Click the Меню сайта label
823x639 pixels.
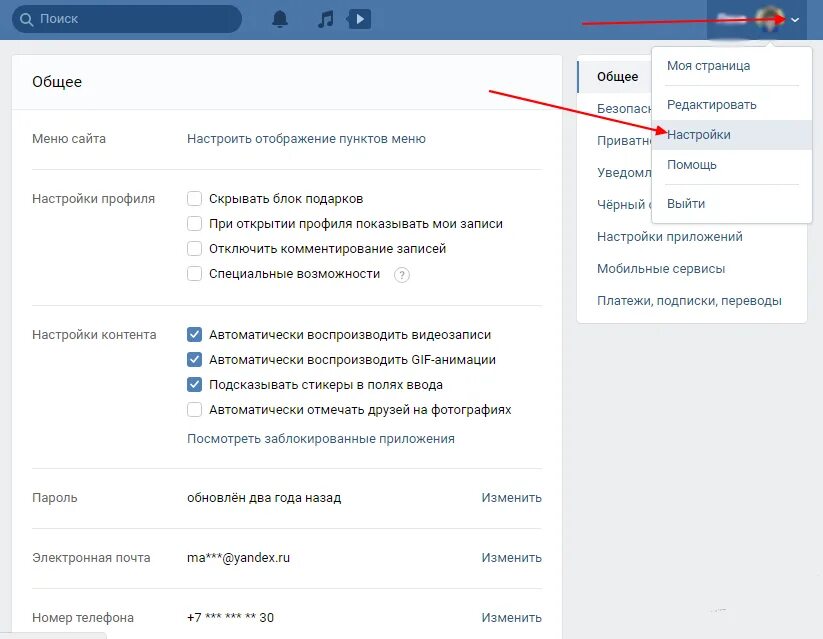pyautogui.click(x=69, y=139)
